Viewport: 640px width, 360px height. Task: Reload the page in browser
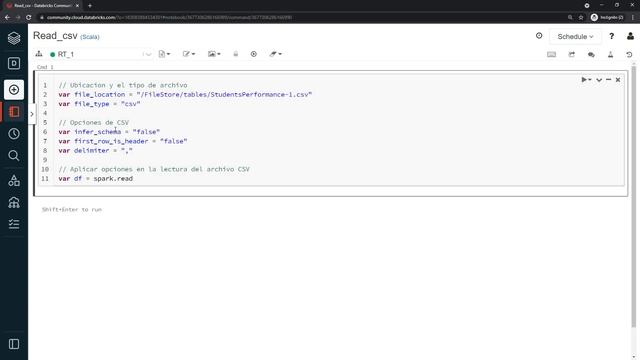tap(29, 18)
